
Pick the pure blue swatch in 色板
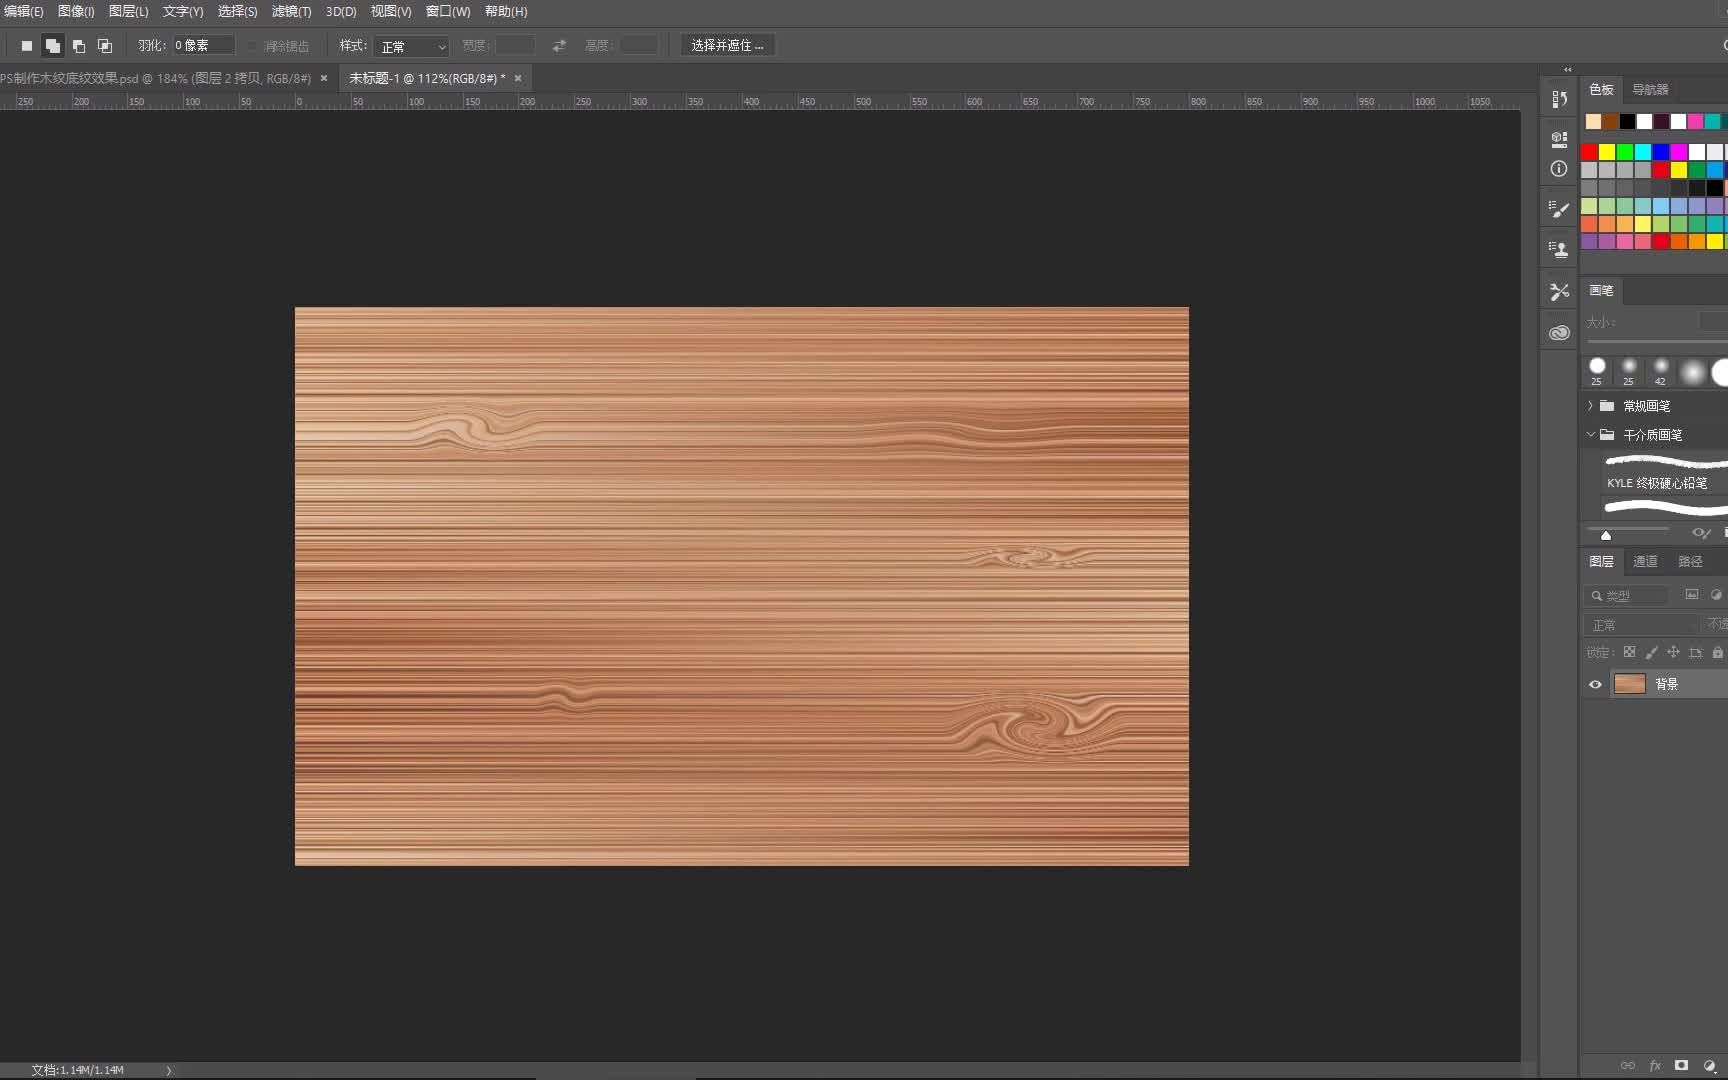[1661, 152]
